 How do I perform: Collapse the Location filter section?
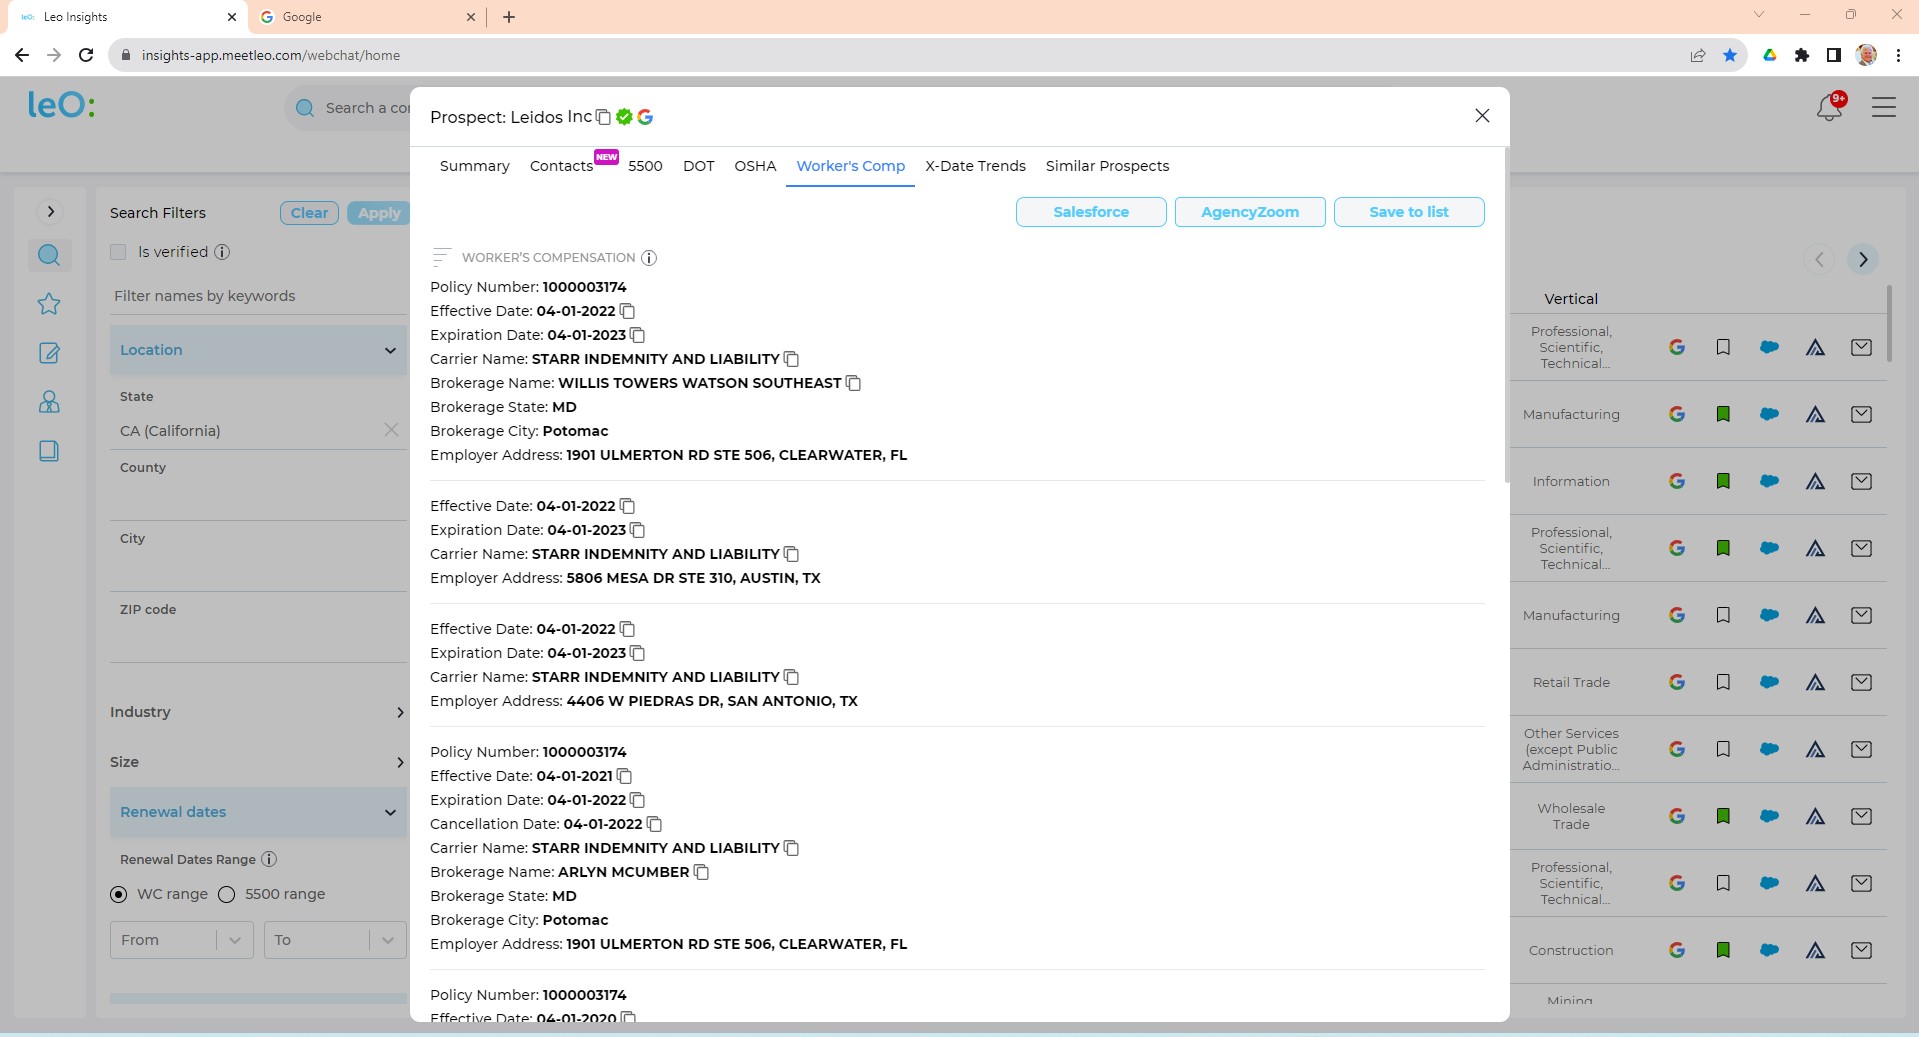(x=258, y=350)
